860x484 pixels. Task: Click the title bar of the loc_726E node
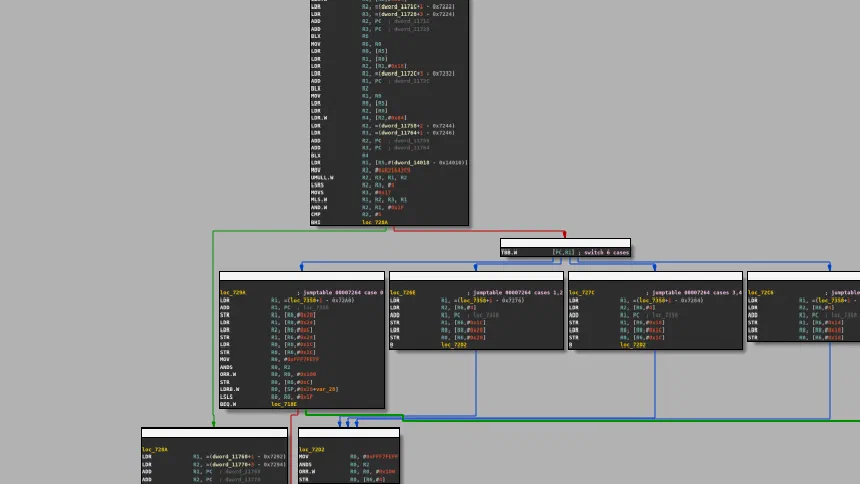(476, 276)
